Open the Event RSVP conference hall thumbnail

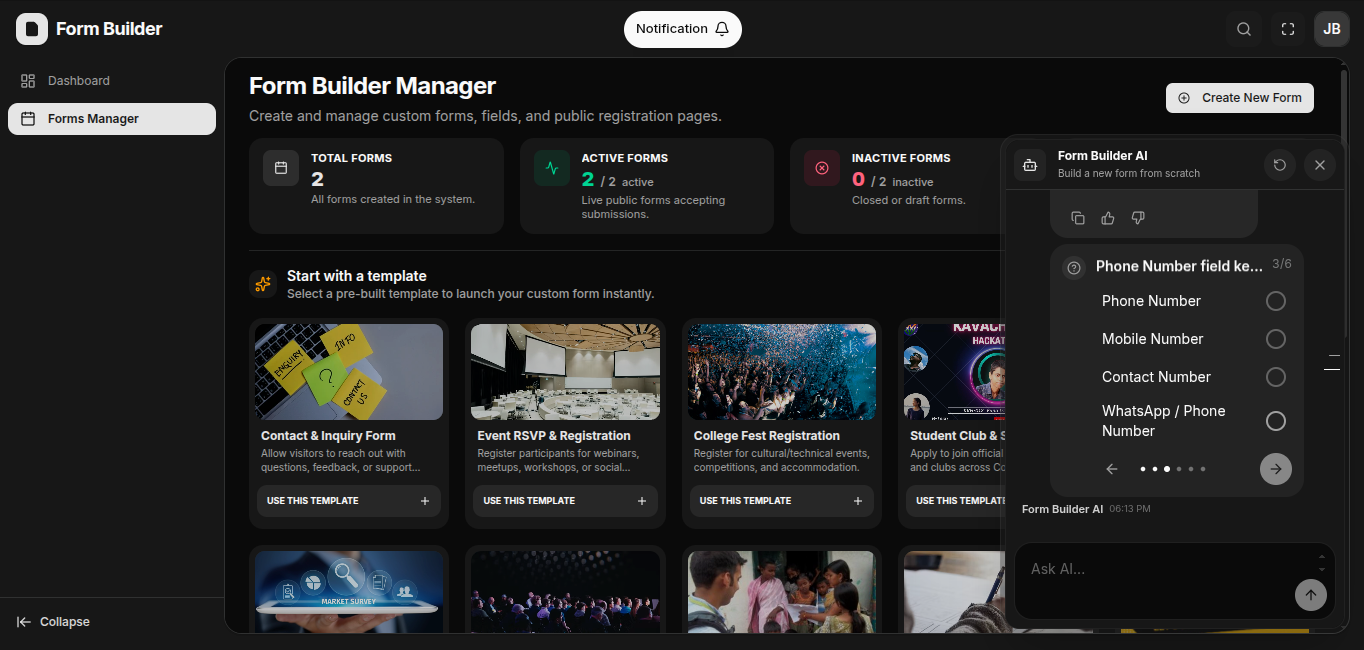point(565,372)
